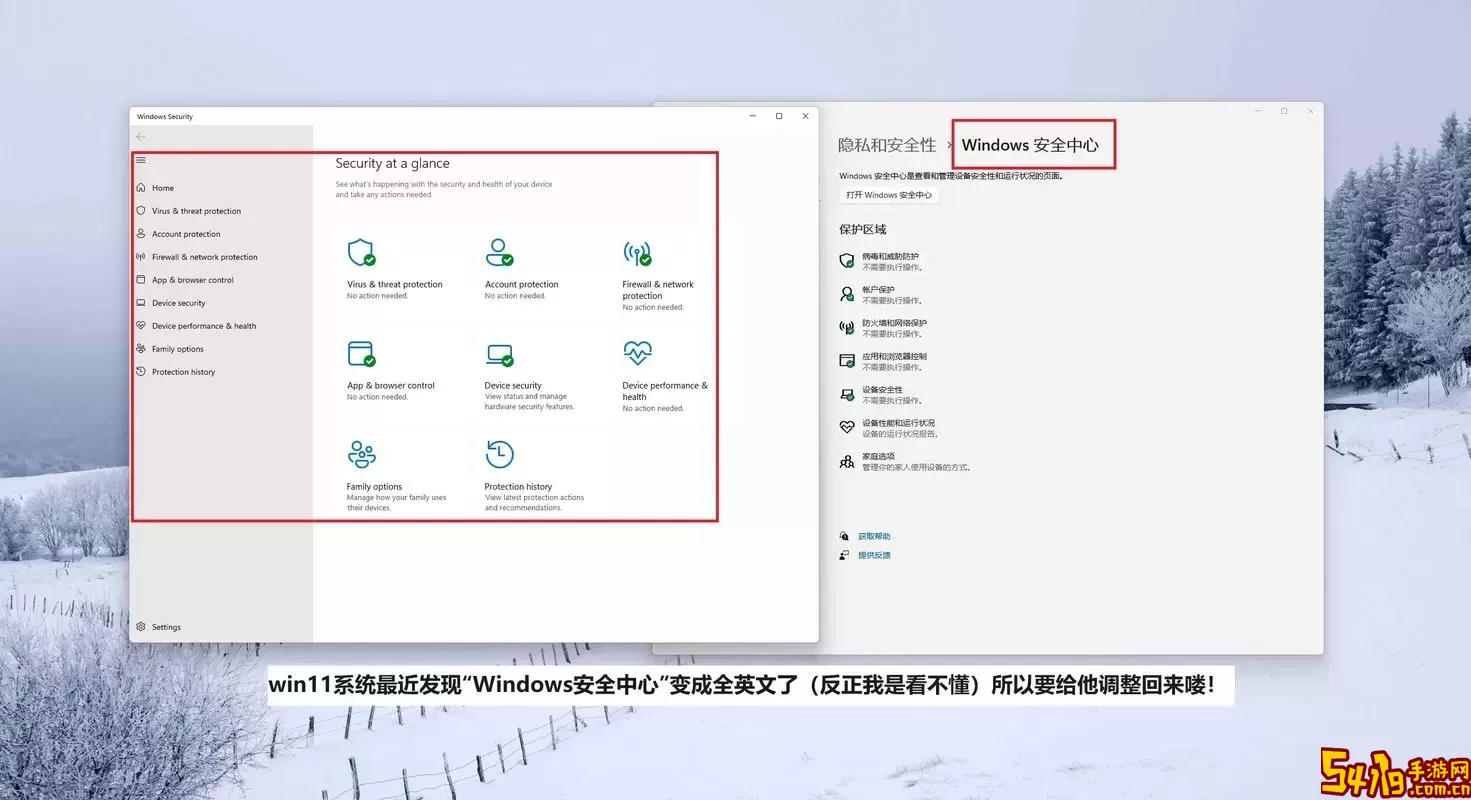This screenshot has height=800, width=1471.
Task: Click the family icon beside 家庭选项
Action: [847, 461]
